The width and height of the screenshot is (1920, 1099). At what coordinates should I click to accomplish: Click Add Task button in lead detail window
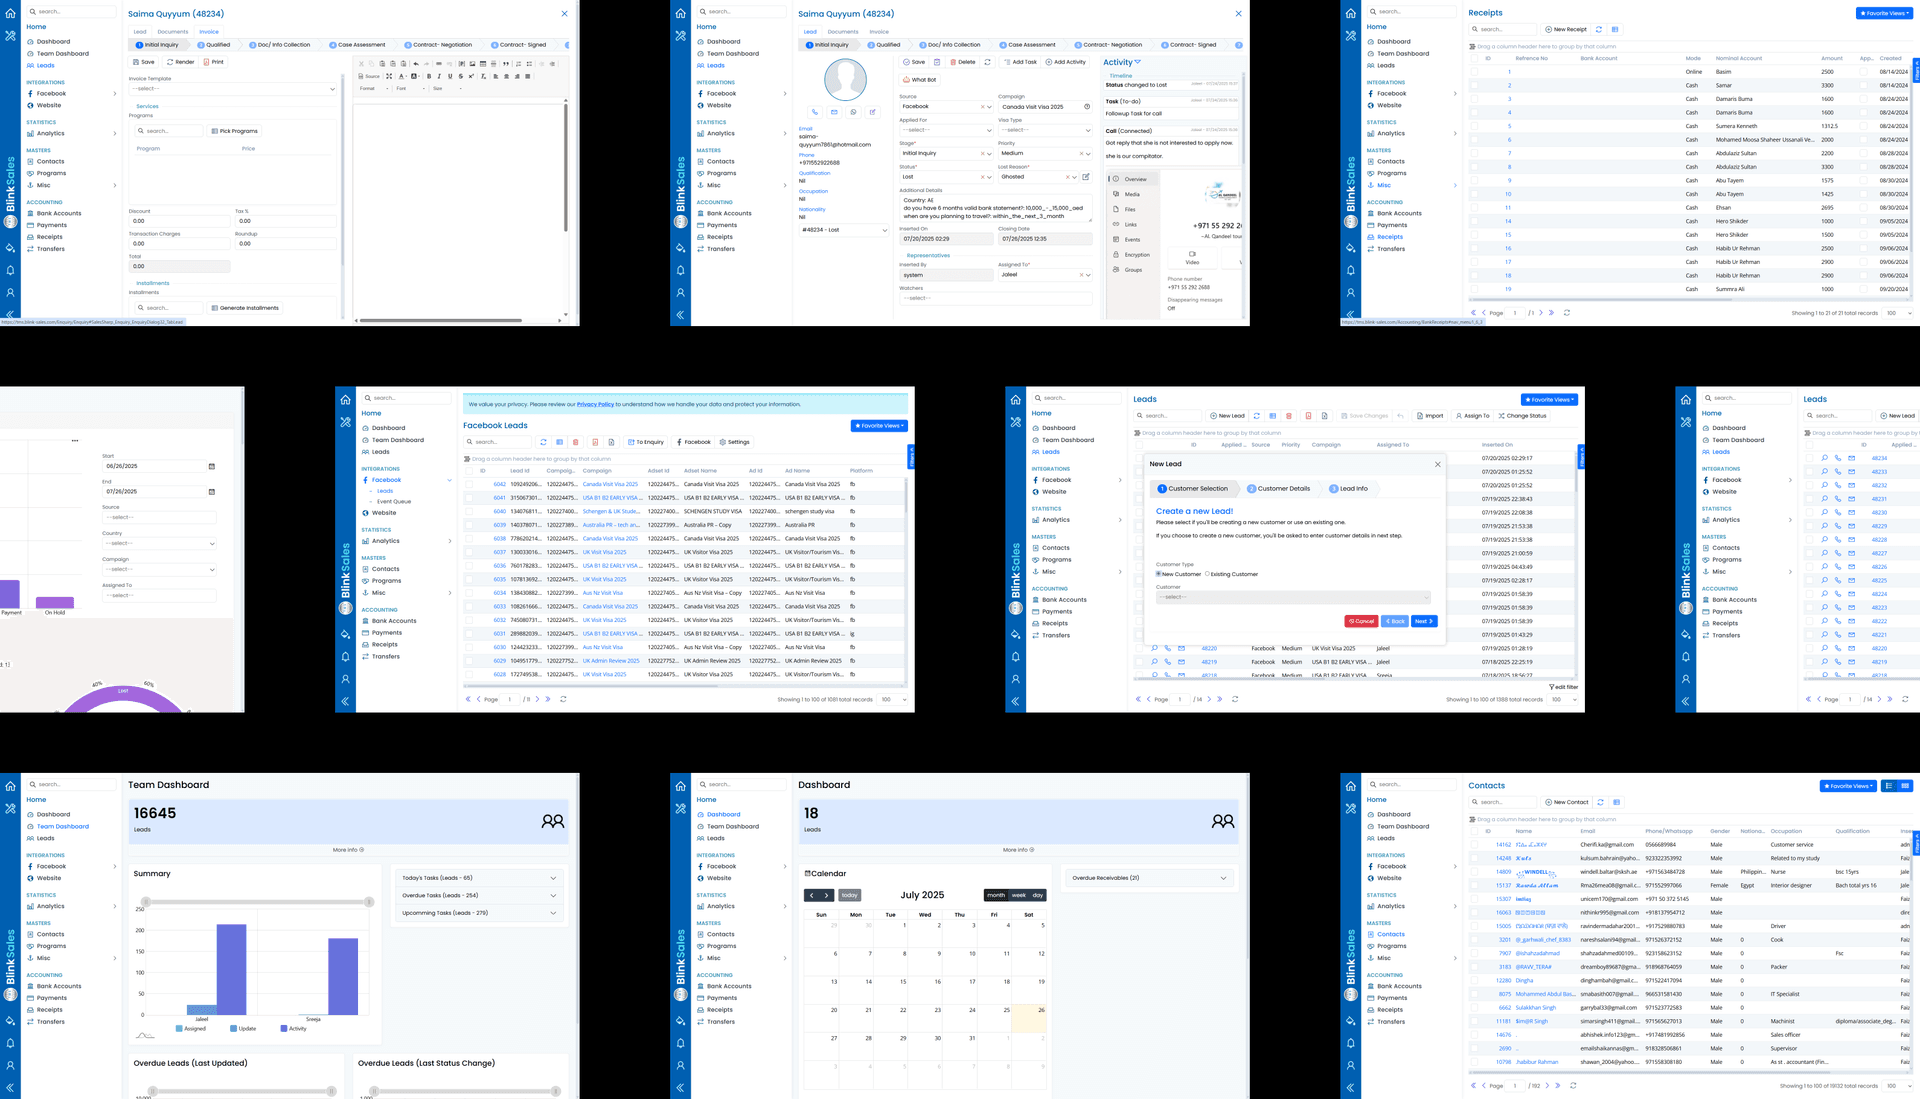tap(1021, 62)
